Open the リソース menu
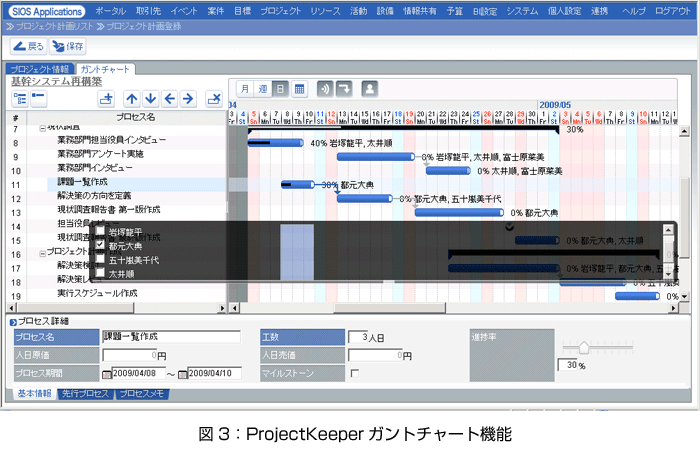The image size is (700, 450). tap(325, 11)
